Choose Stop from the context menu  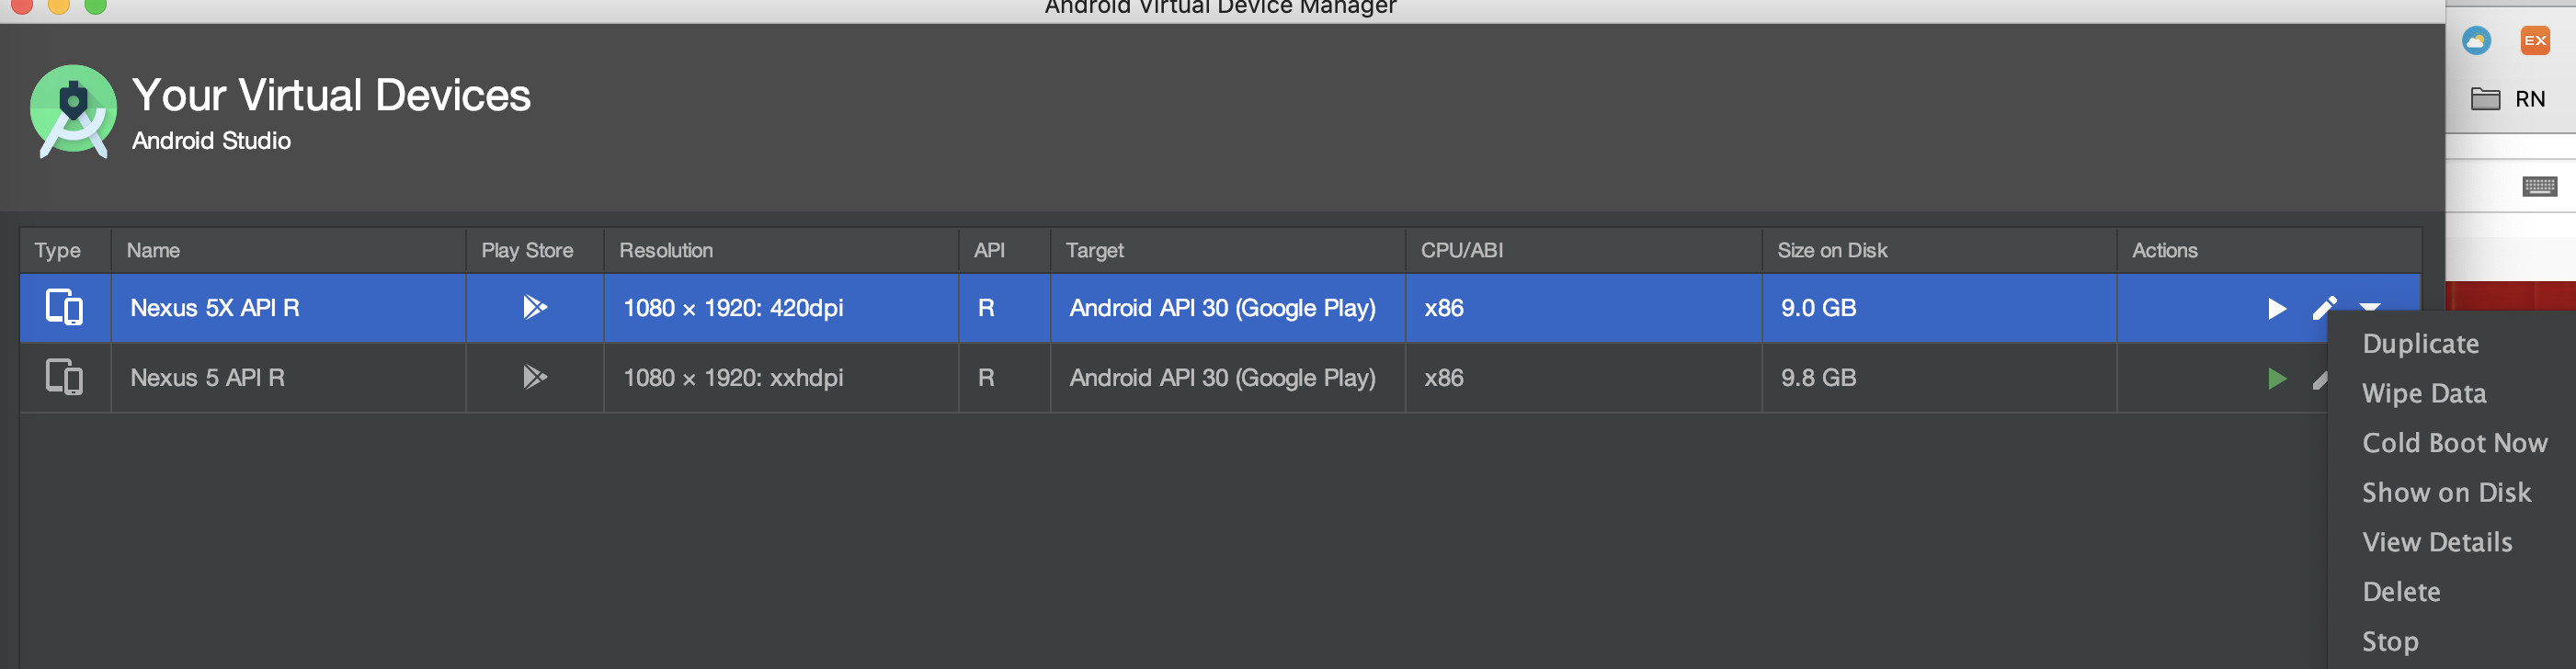[x=2390, y=641]
